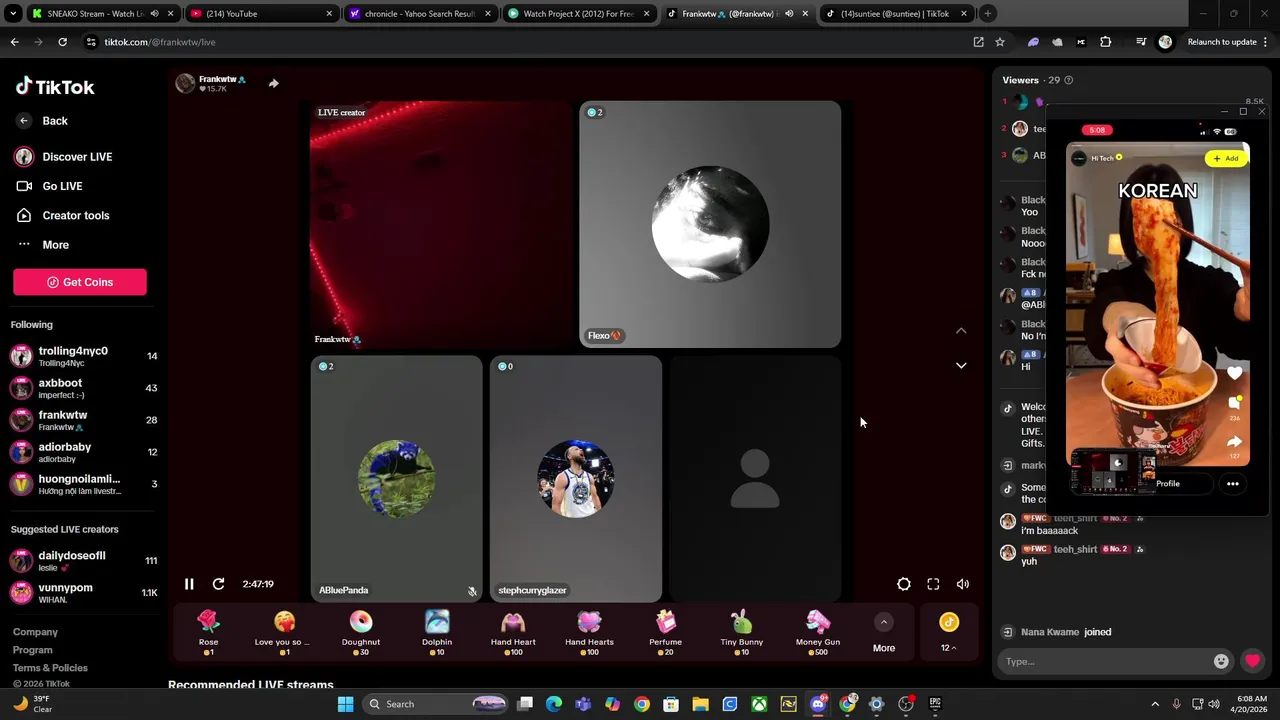Open the TikTok logo home link
Viewport: 1280px width, 720px height.
pyautogui.click(x=55, y=87)
